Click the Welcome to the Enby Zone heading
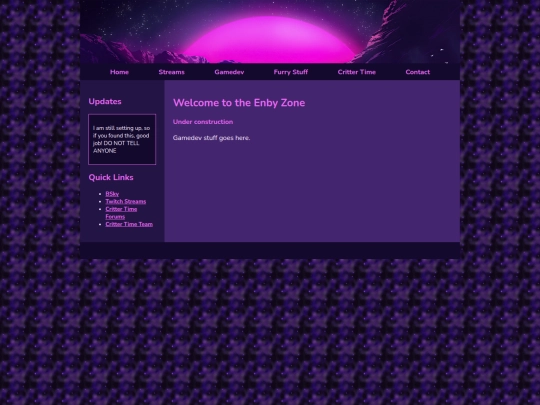Viewport: 540px width, 405px height. click(x=239, y=103)
